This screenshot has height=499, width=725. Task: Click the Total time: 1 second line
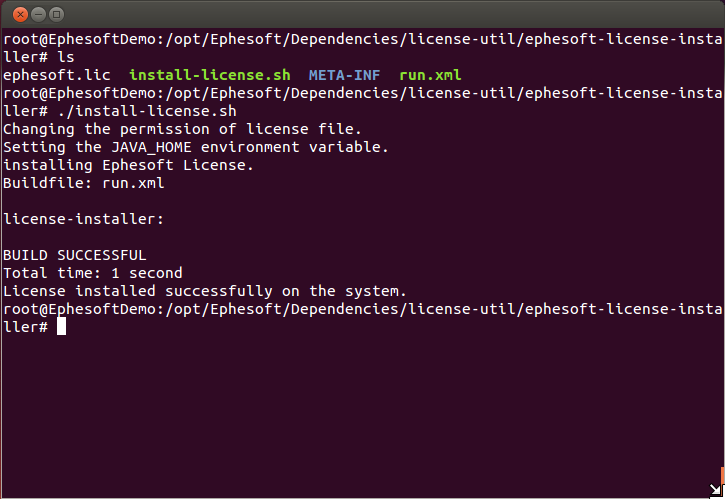coord(92,273)
